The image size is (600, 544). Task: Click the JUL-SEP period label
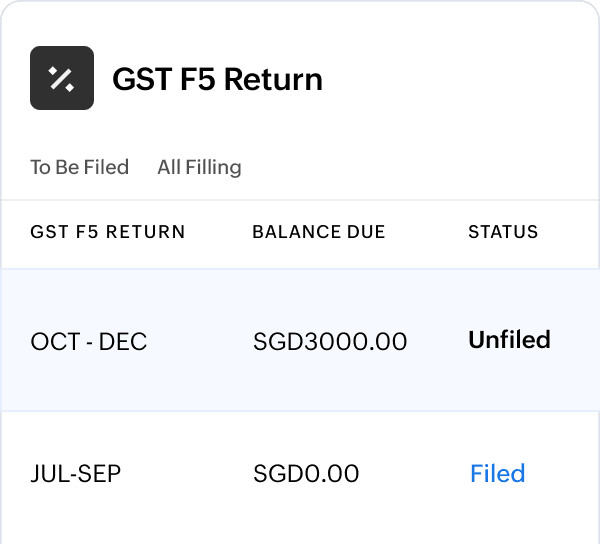point(76,474)
